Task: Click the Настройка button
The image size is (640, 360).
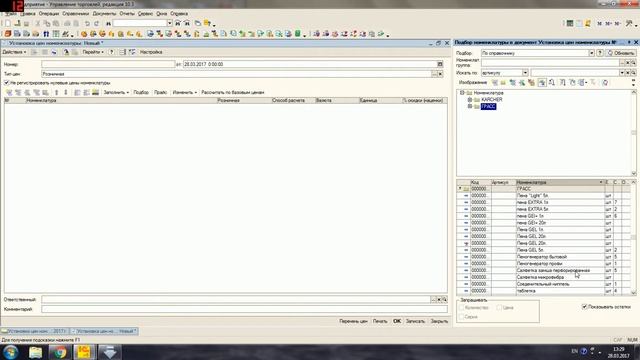Action: [x=151, y=52]
